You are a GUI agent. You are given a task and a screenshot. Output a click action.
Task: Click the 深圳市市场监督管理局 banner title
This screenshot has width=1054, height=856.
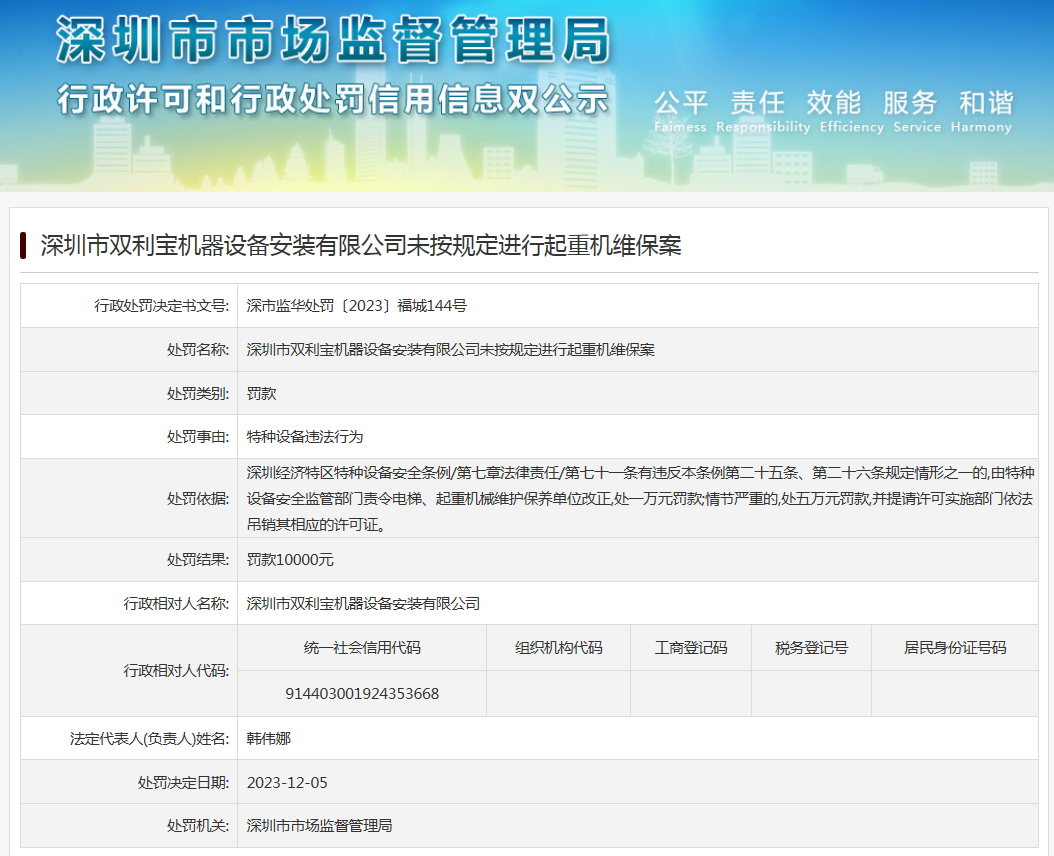(x=333, y=40)
